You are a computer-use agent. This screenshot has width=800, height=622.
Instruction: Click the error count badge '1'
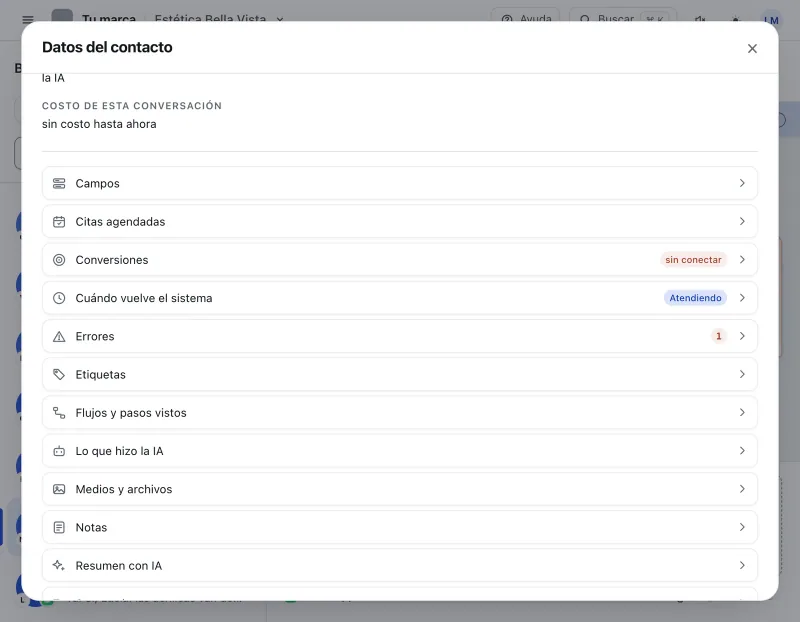(x=719, y=336)
